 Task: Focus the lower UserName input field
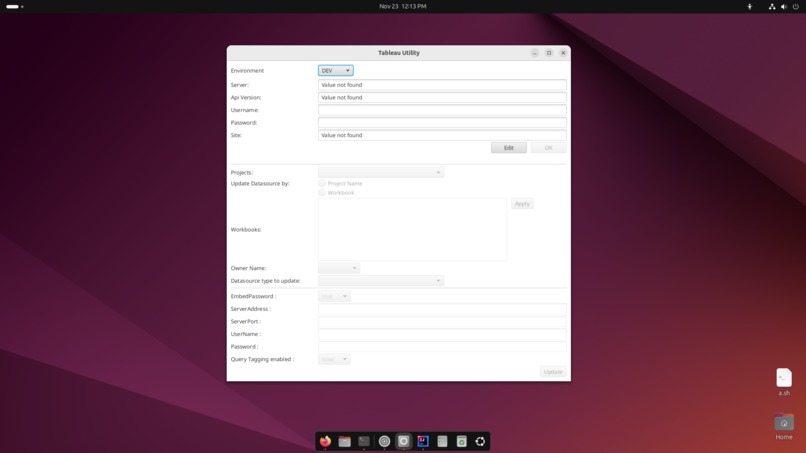tap(442, 334)
